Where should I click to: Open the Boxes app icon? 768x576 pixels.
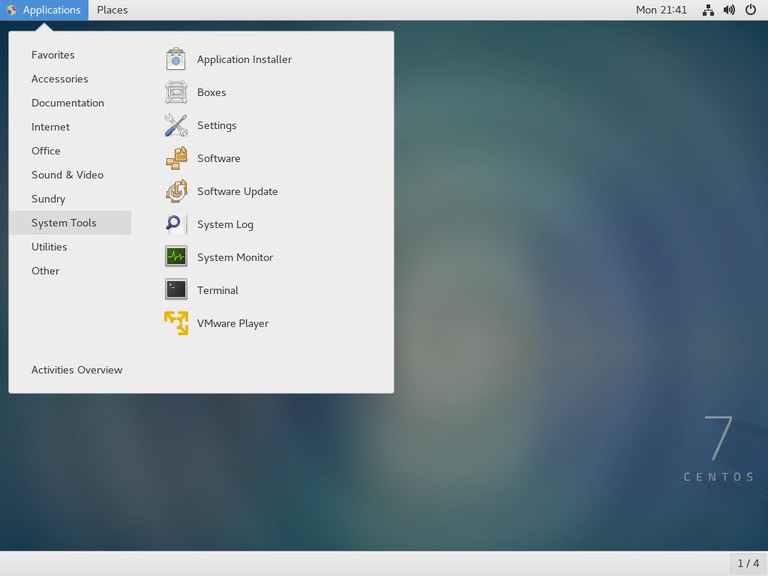(x=176, y=92)
